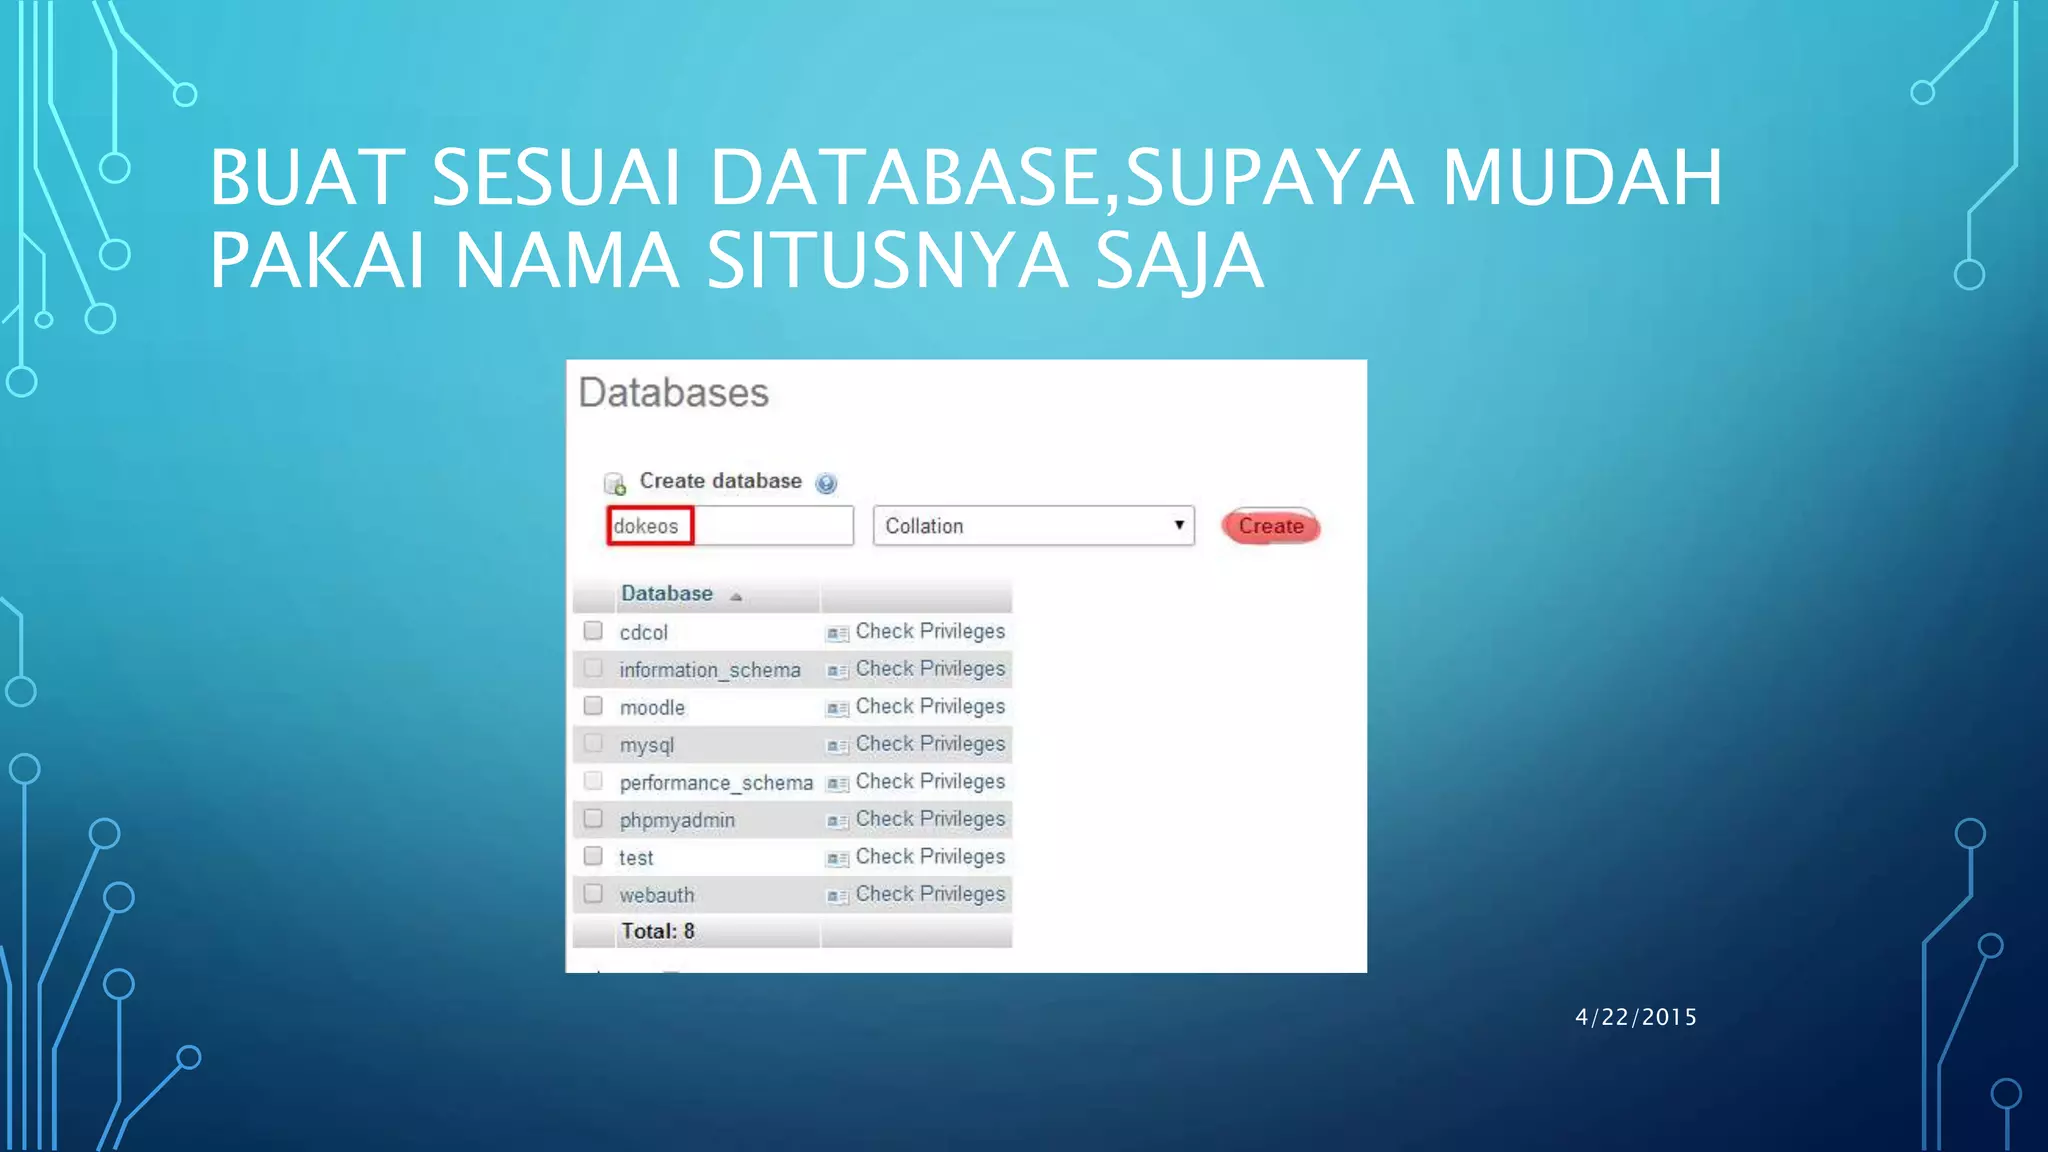Open the information_schema database

point(710,670)
